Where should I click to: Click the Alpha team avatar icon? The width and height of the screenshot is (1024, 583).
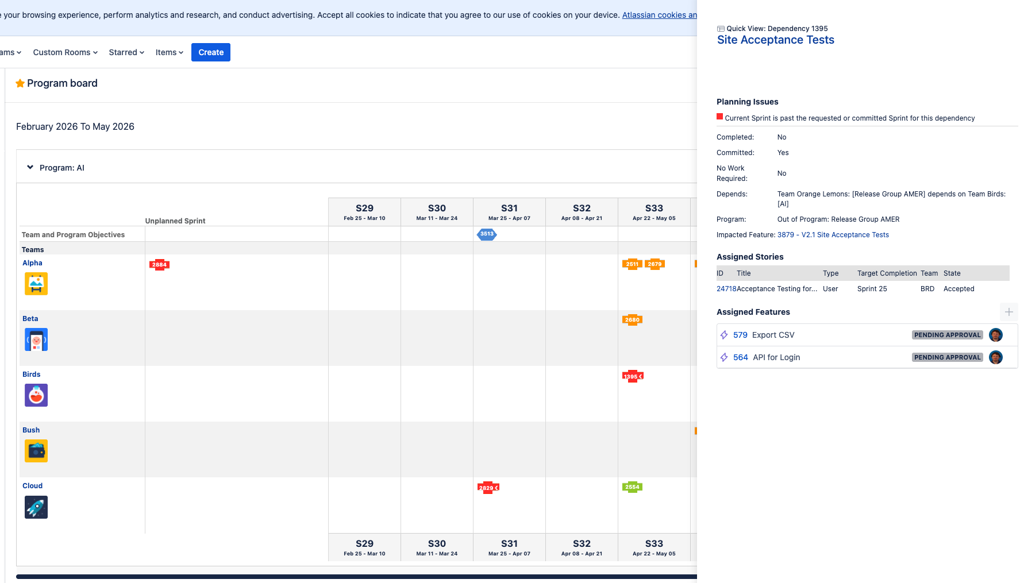(x=36, y=284)
